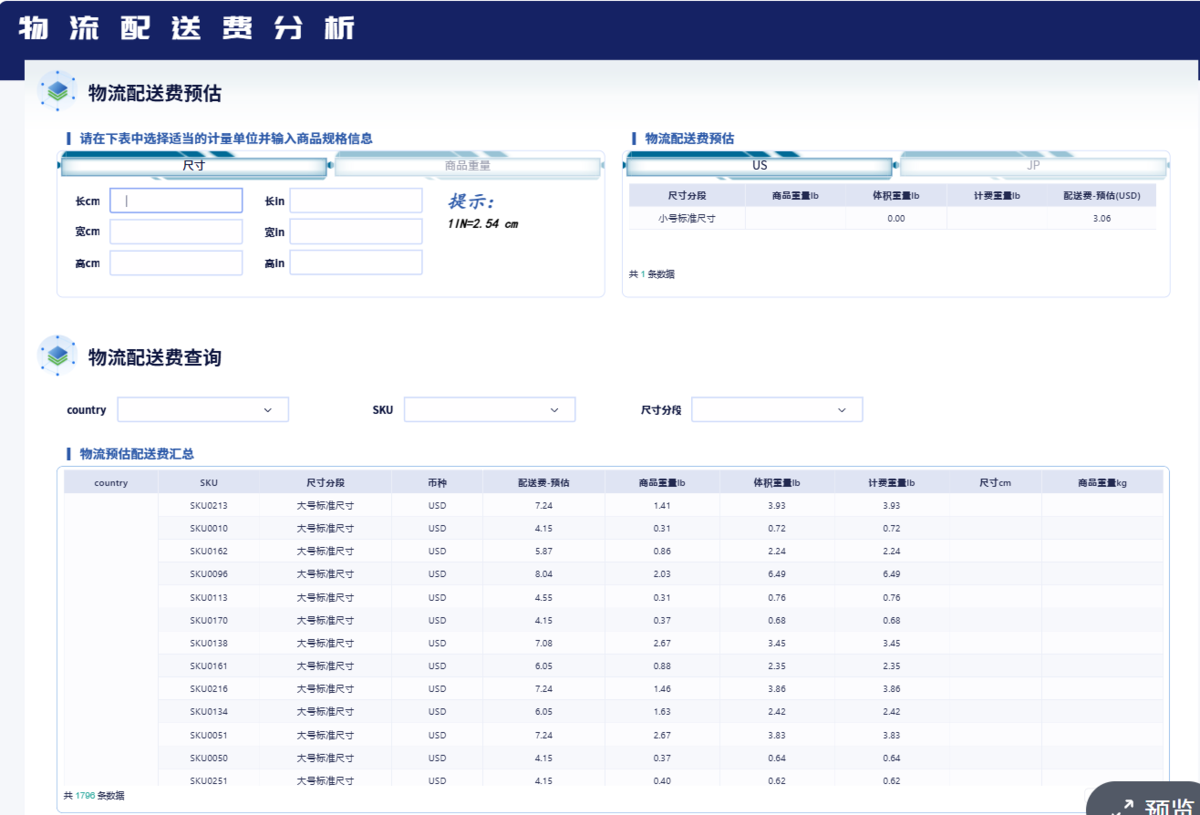The width and height of the screenshot is (1200, 815).
Task: Click the 配送费-预估 column header
Action: click(544, 483)
